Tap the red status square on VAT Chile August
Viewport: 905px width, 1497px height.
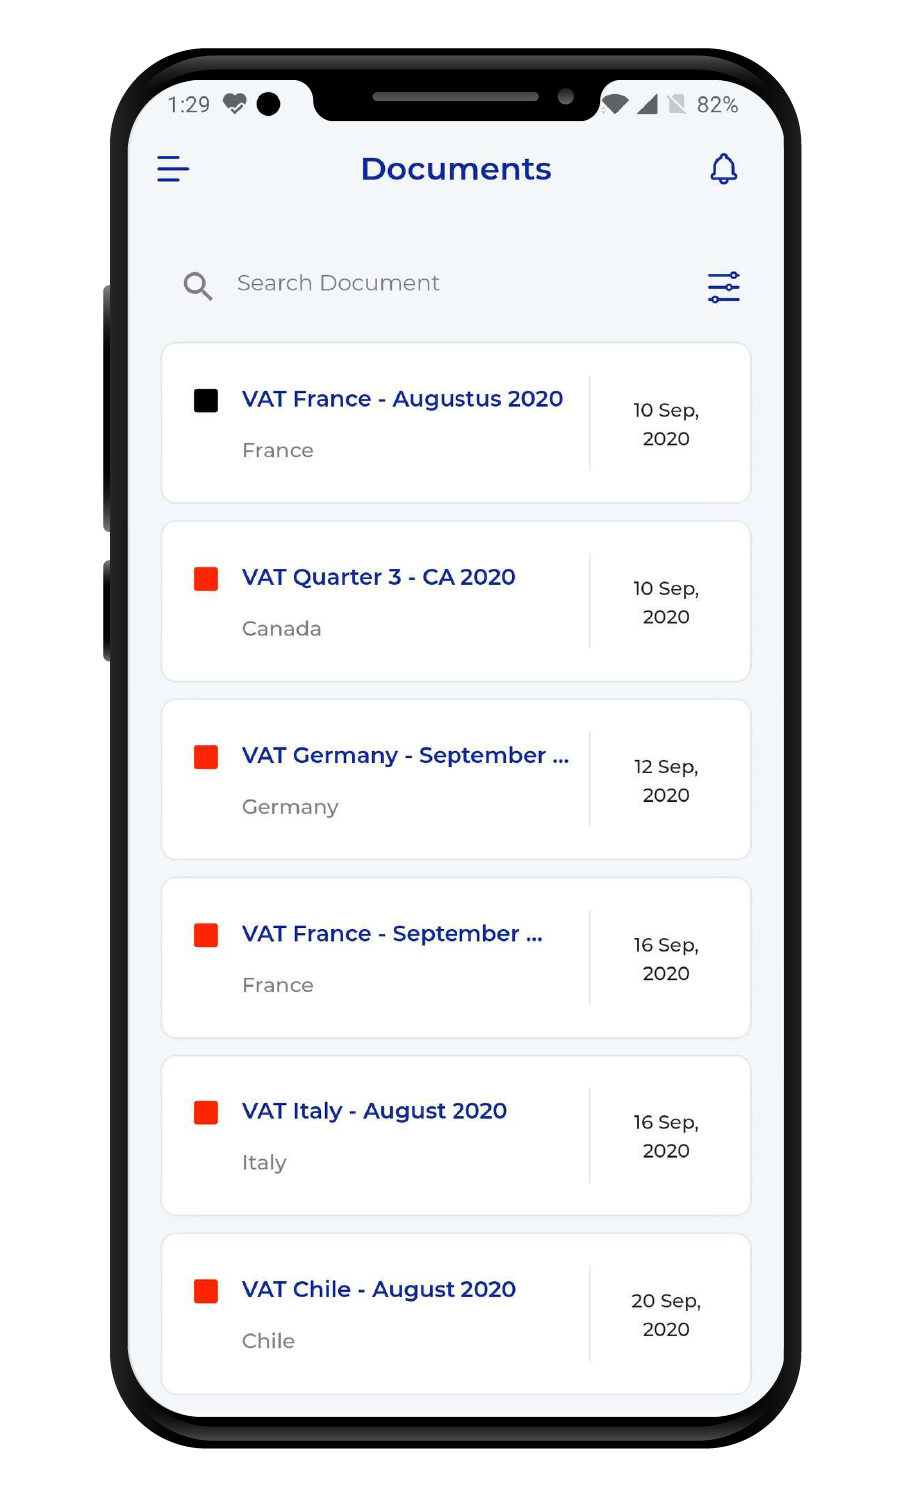205,1291
